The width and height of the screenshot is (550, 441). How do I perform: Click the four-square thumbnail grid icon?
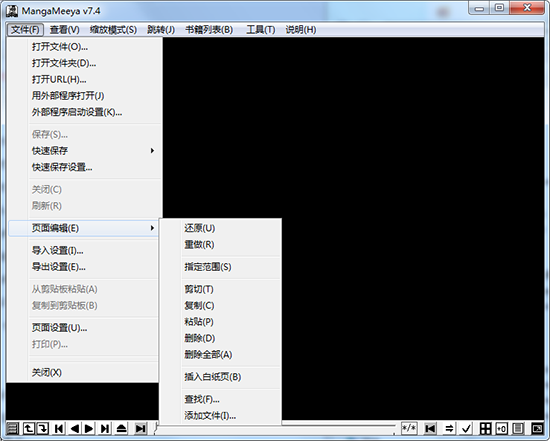pos(485,428)
